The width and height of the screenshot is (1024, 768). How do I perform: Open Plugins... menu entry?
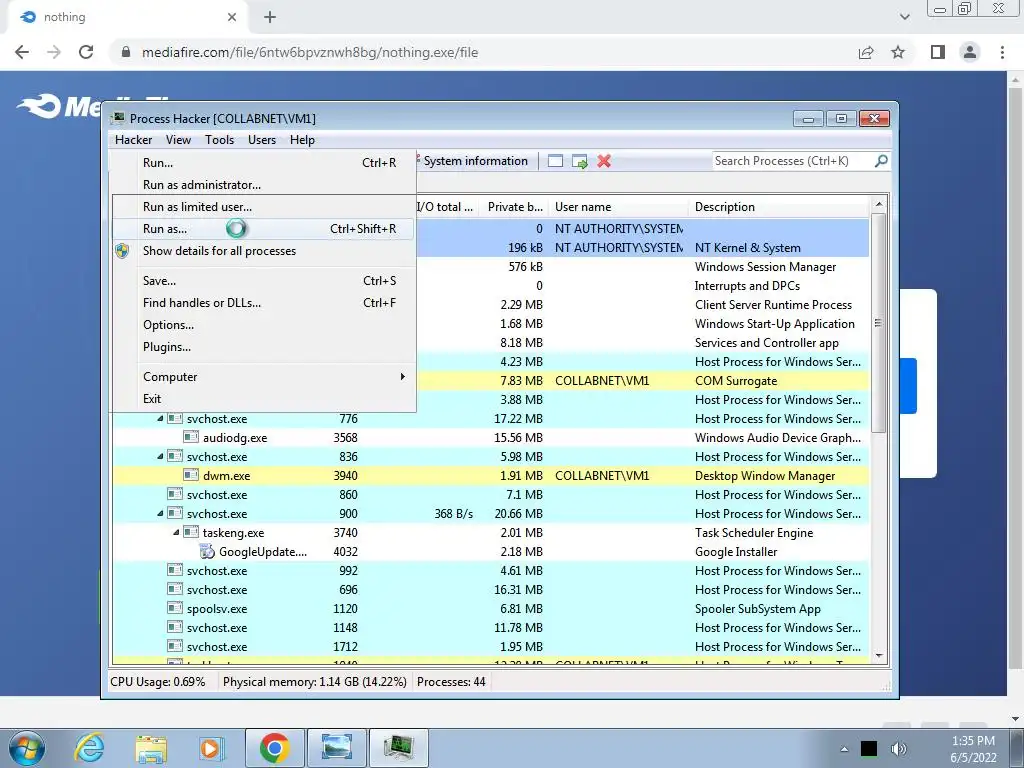tap(264, 347)
